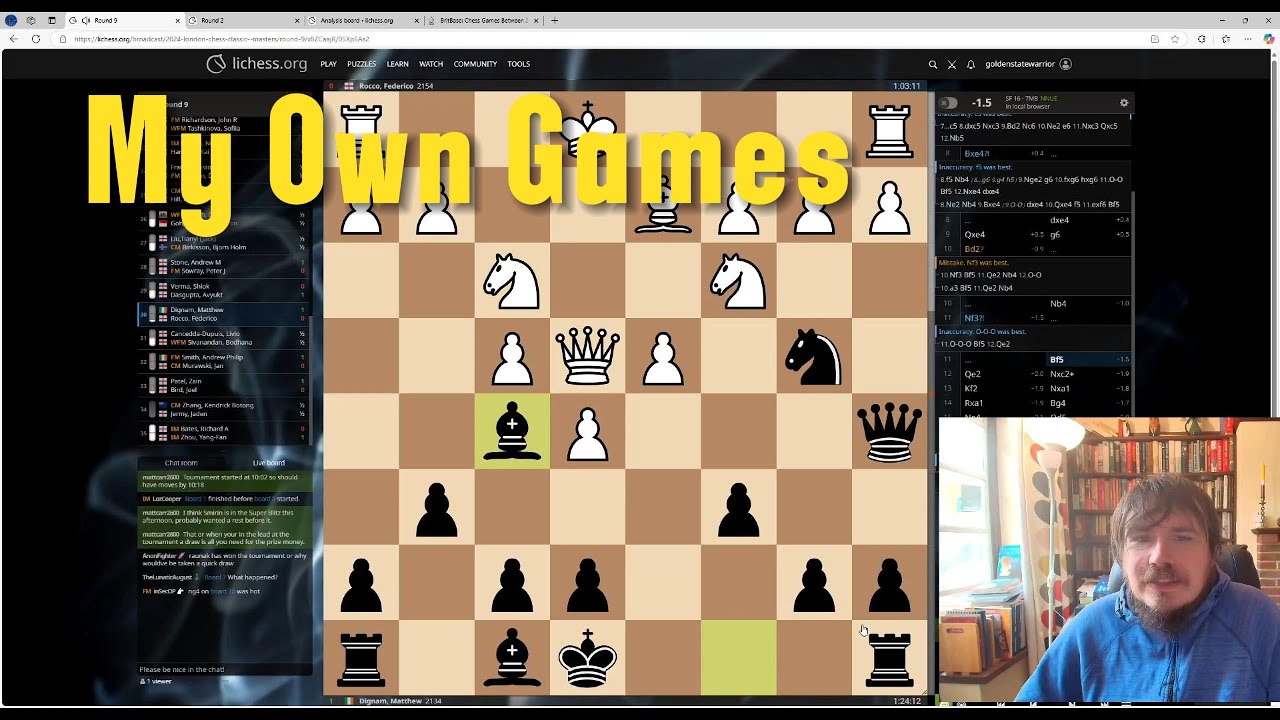Open the LEARN menu
The image size is (1280, 720).
tap(397, 64)
